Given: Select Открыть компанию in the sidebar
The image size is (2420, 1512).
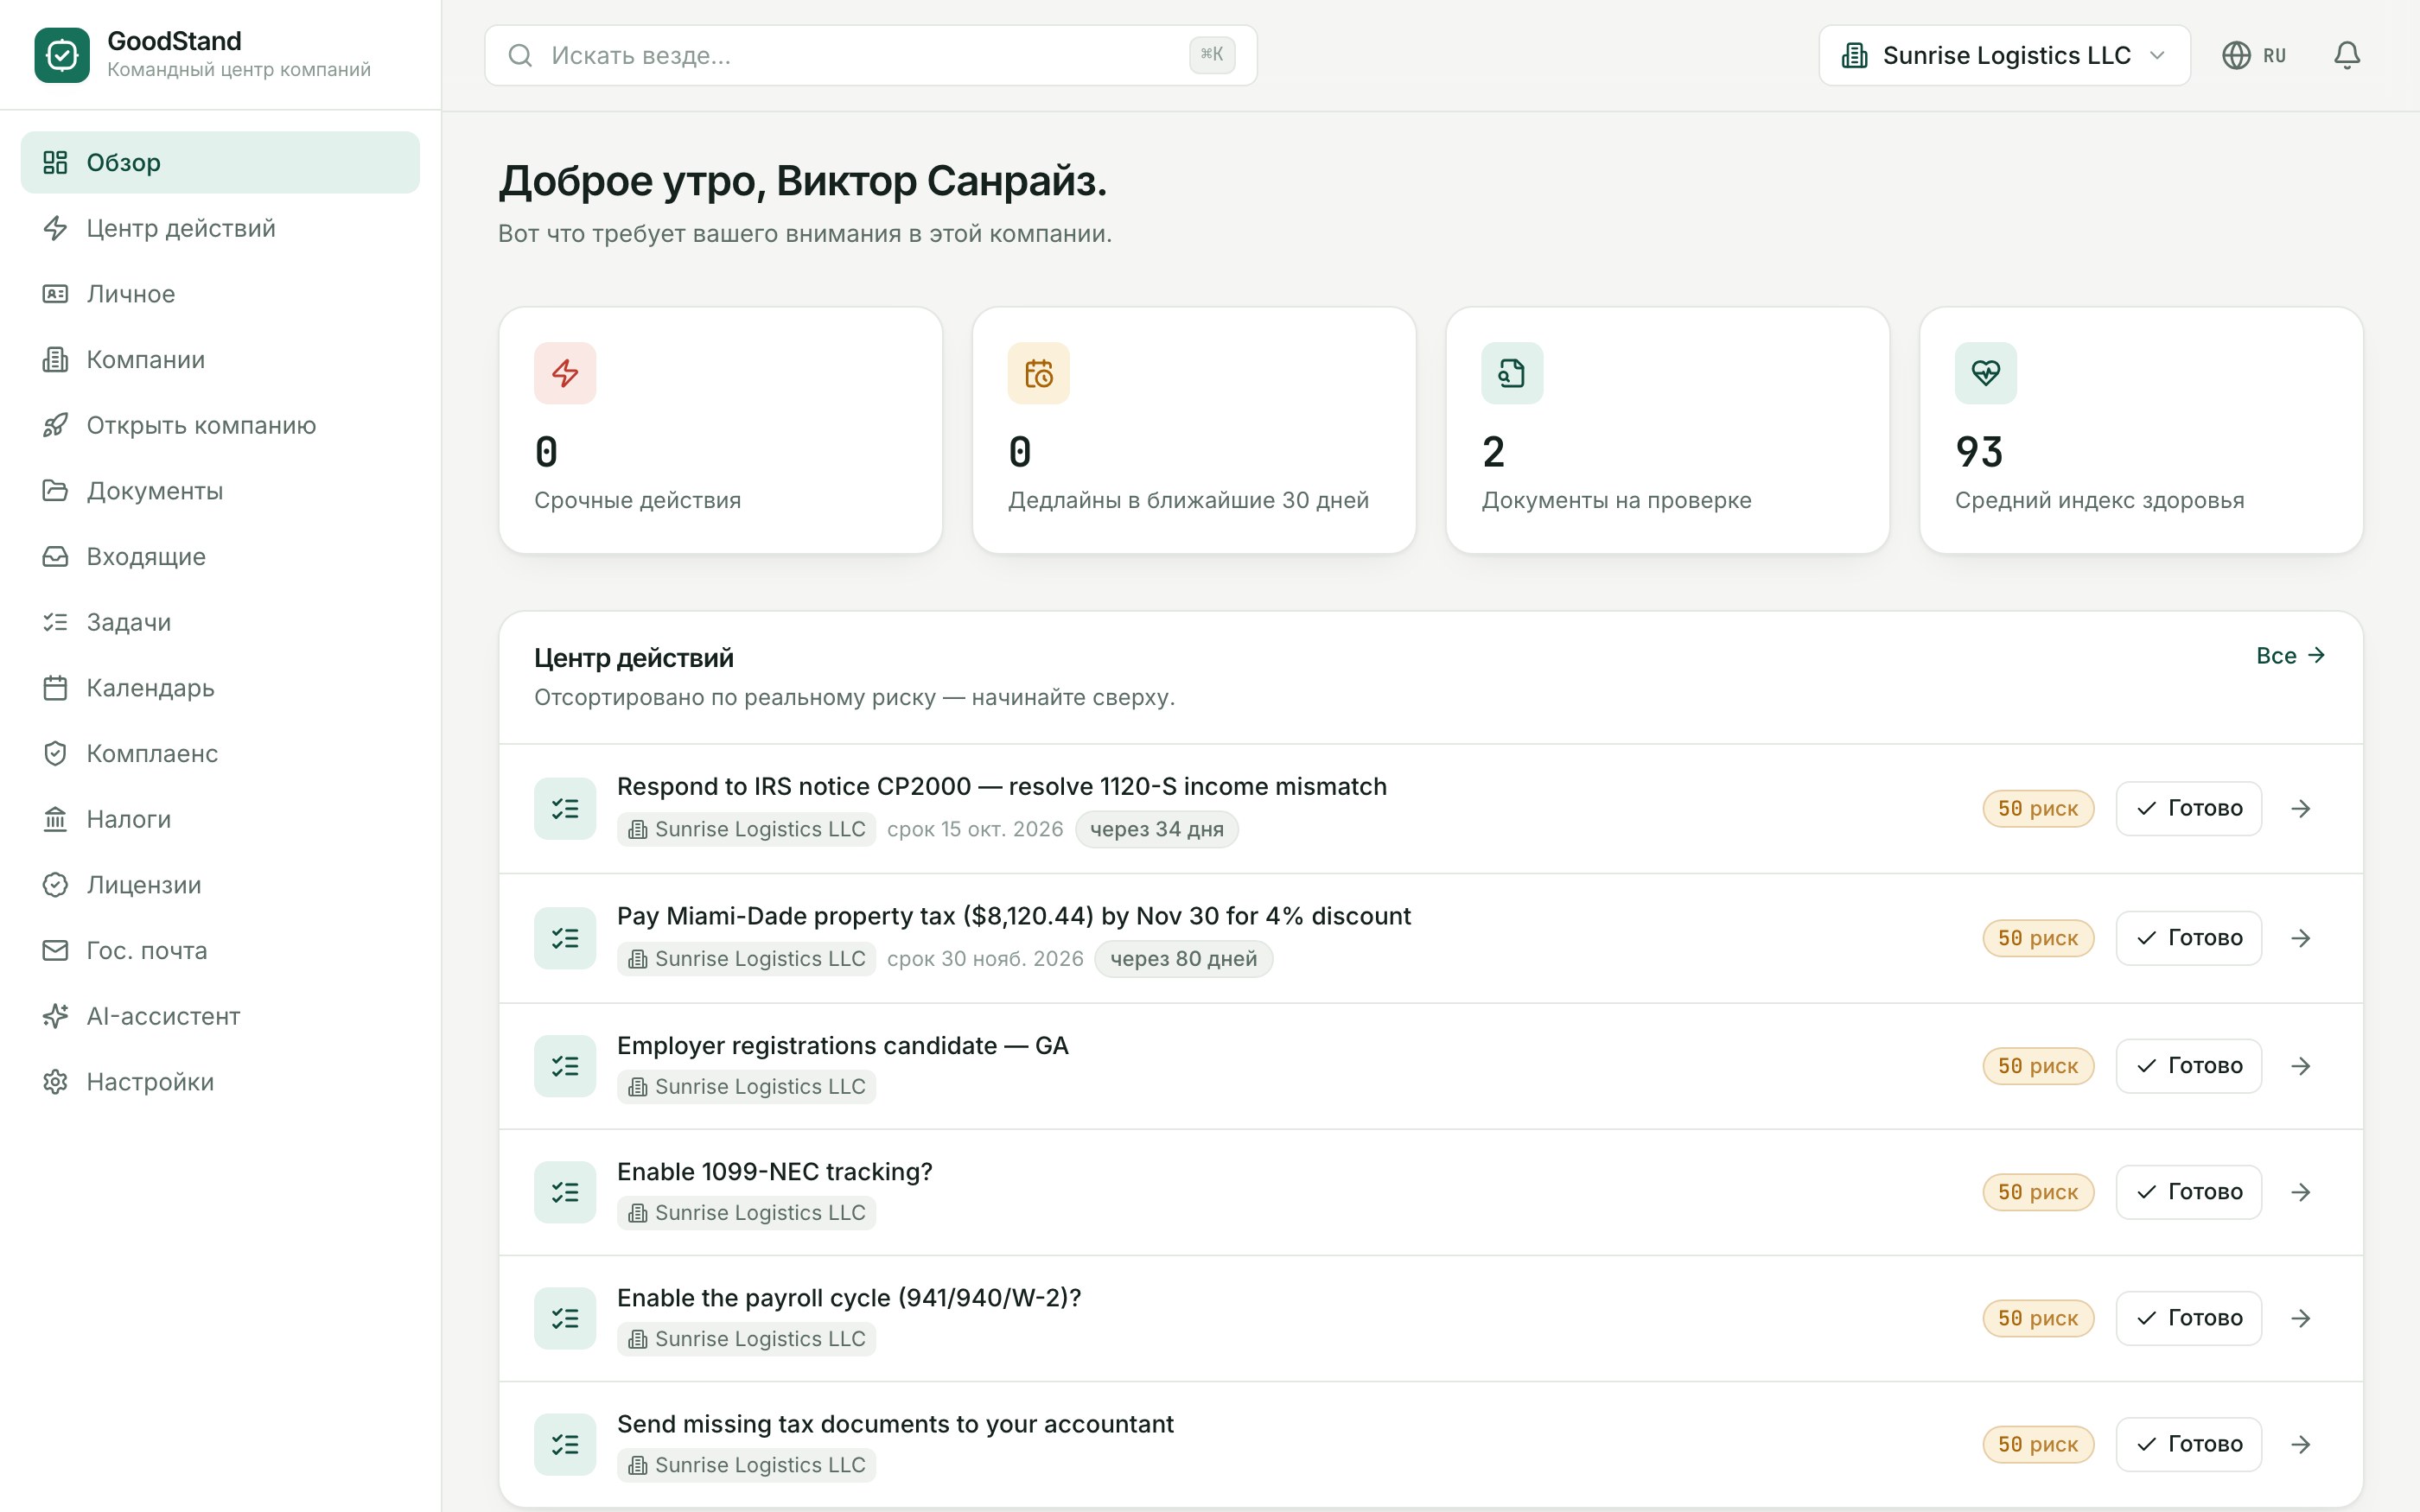Looking at the screenshot, I should click(x=220, y=425).
